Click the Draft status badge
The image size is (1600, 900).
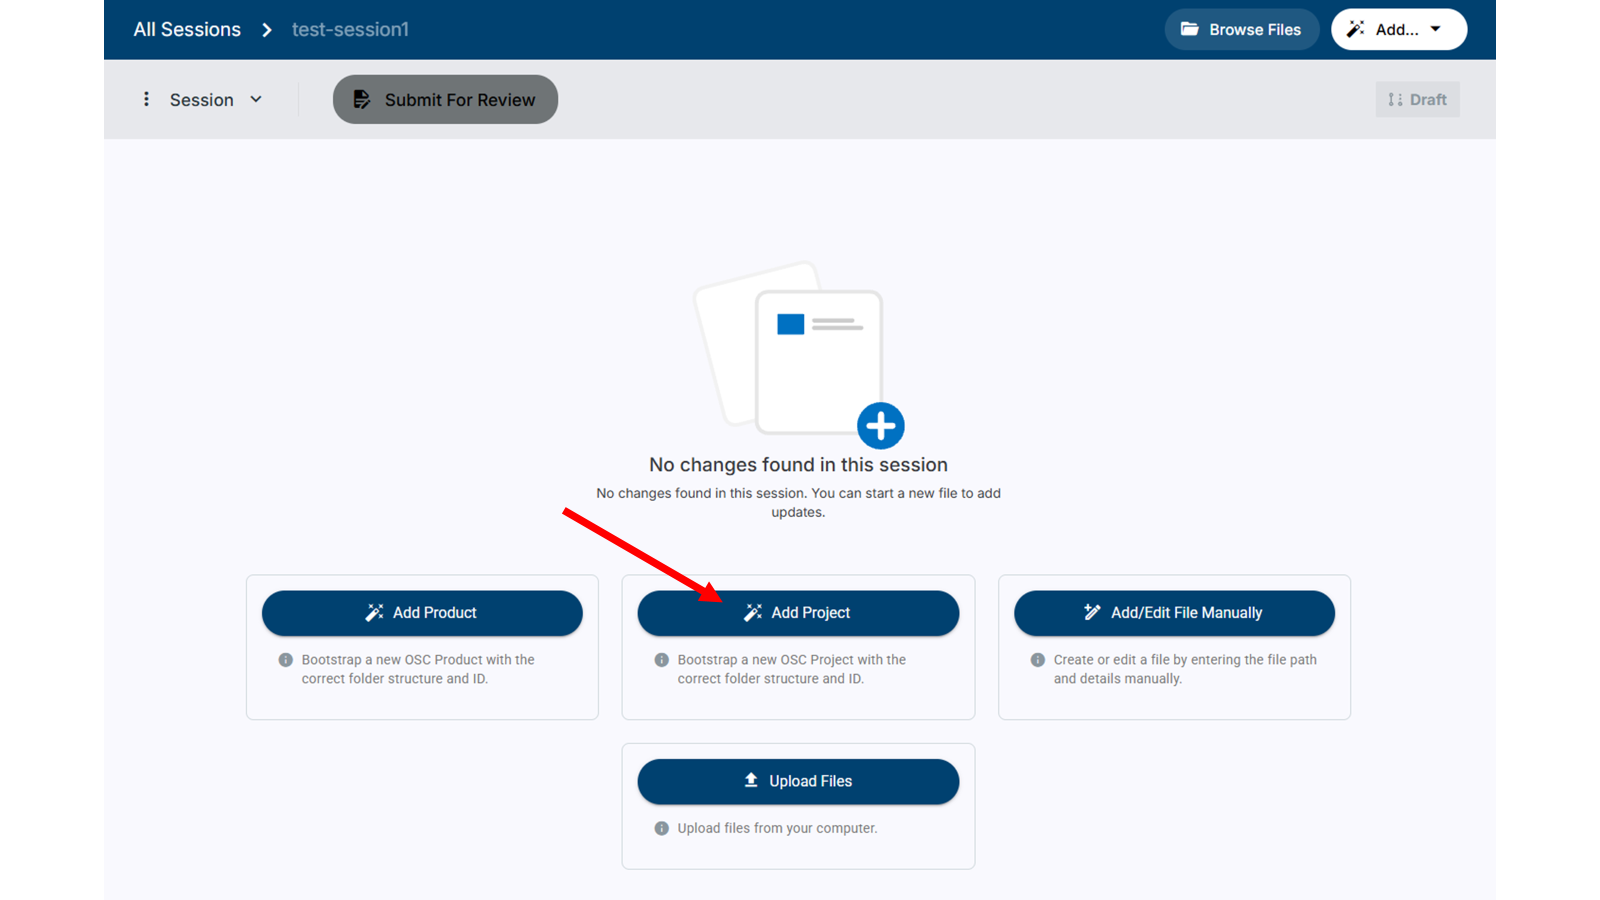coord(1417,99)
